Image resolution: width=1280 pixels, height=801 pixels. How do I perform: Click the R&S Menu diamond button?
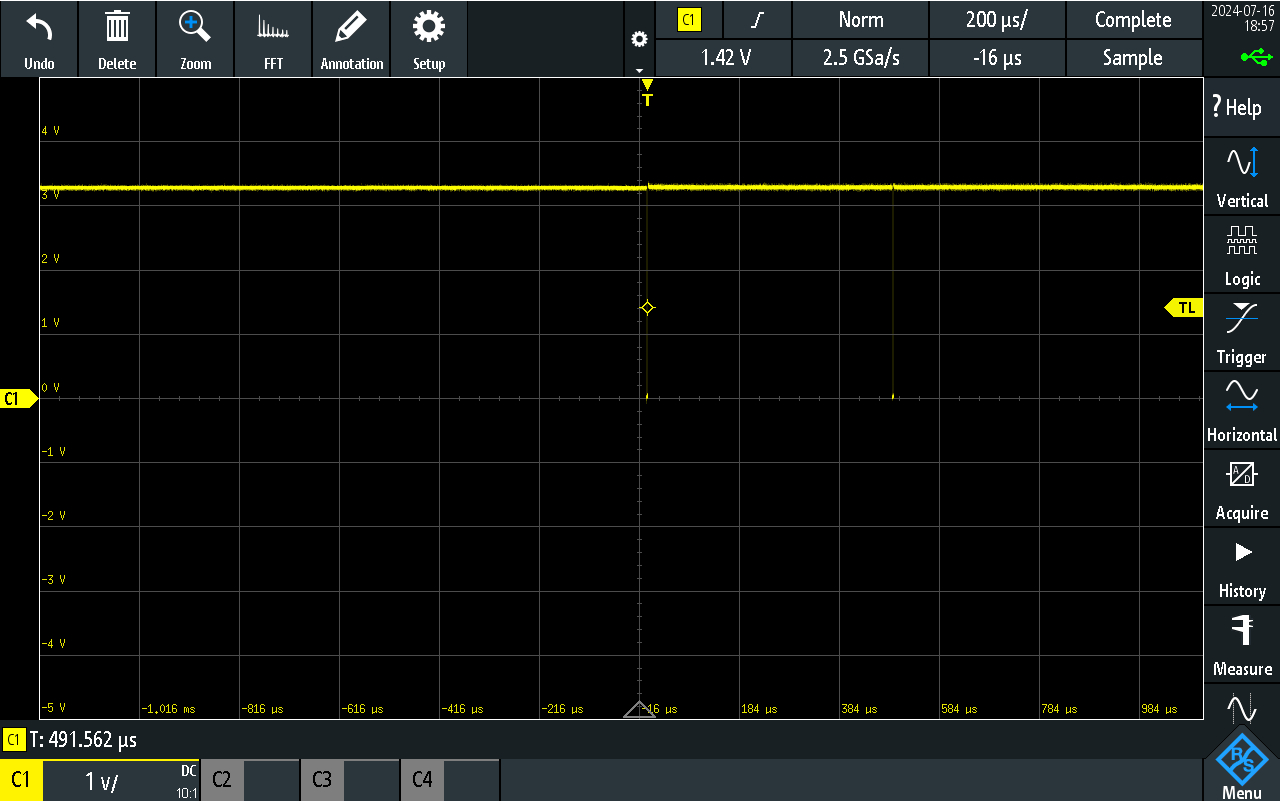pos(1242,766)
